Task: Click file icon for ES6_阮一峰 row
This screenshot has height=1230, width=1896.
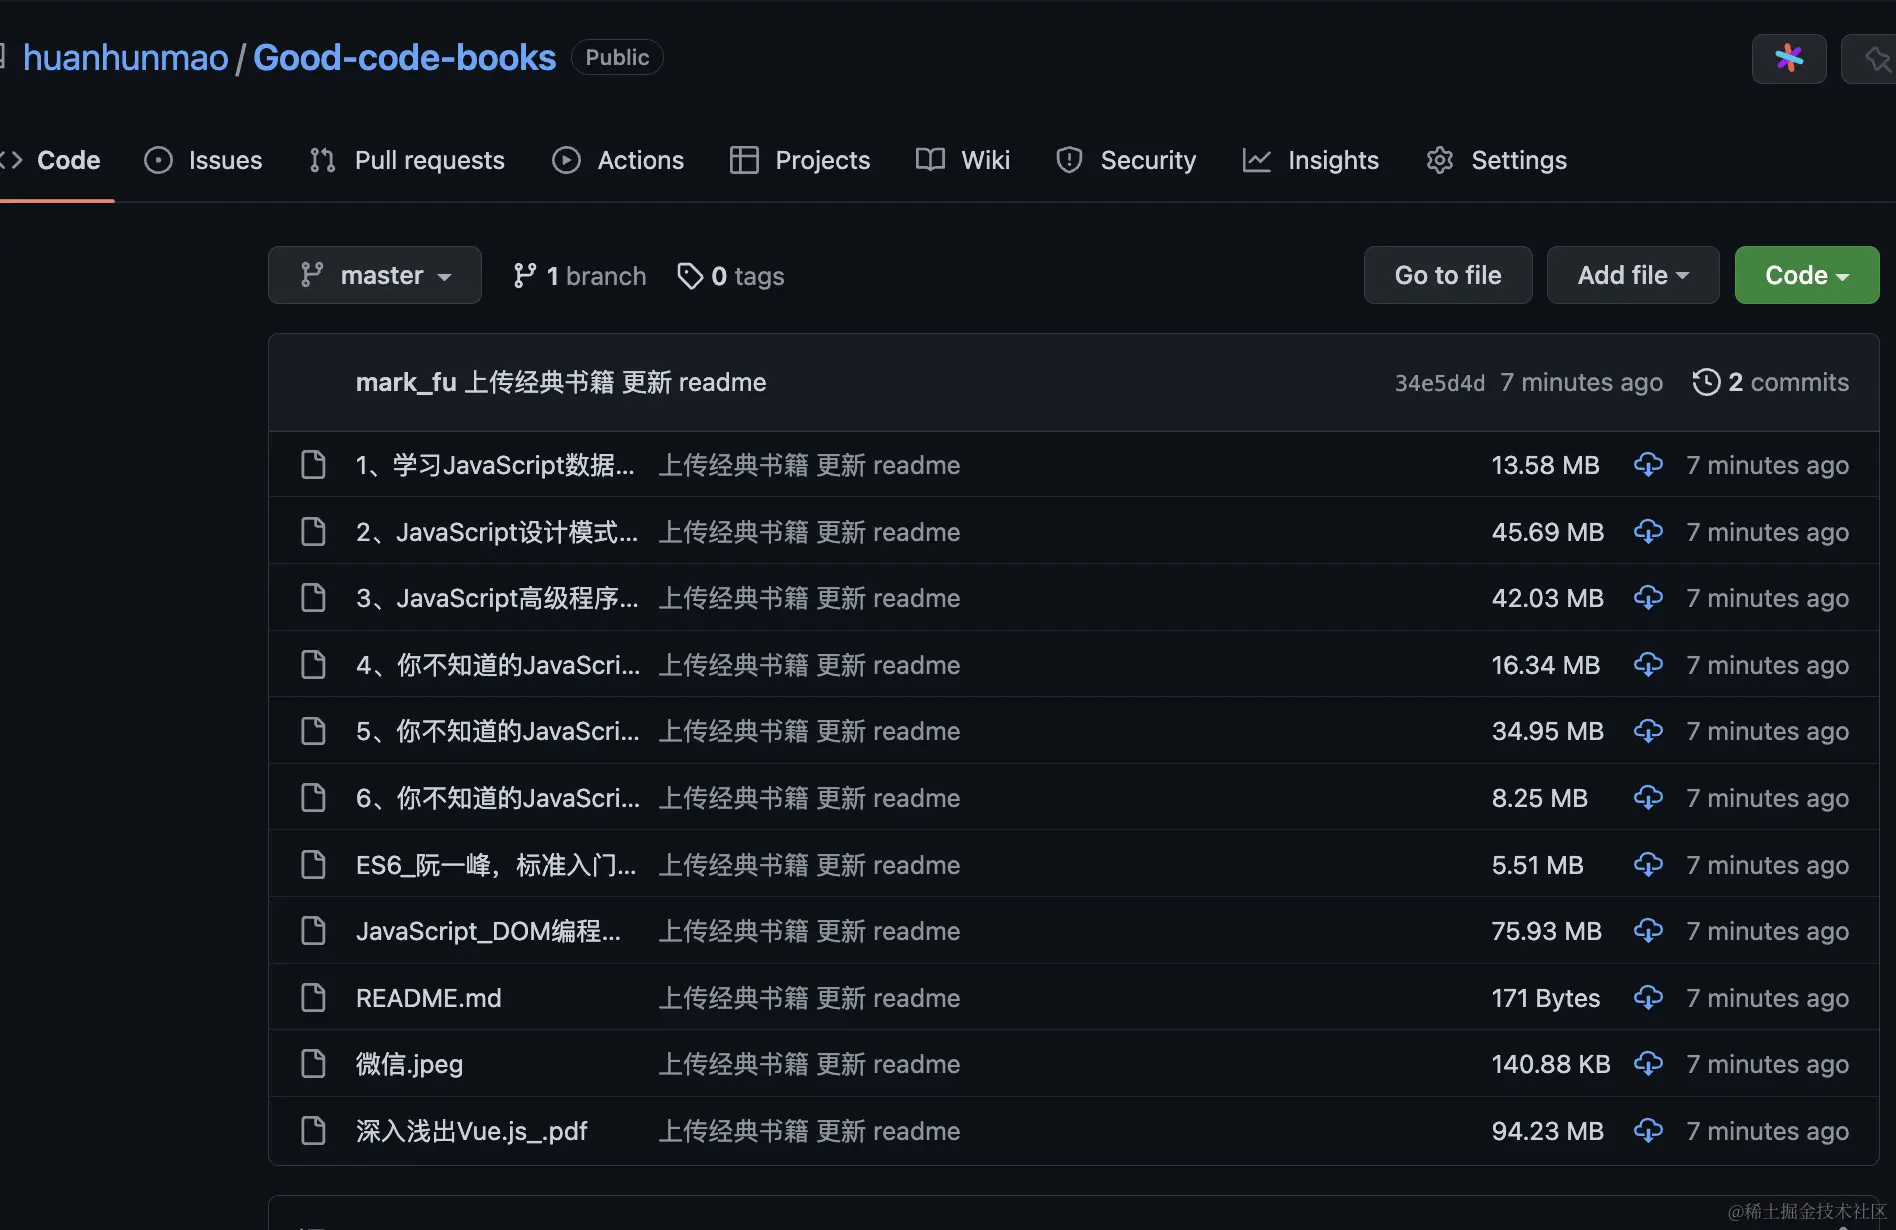Action: [313, 864]
